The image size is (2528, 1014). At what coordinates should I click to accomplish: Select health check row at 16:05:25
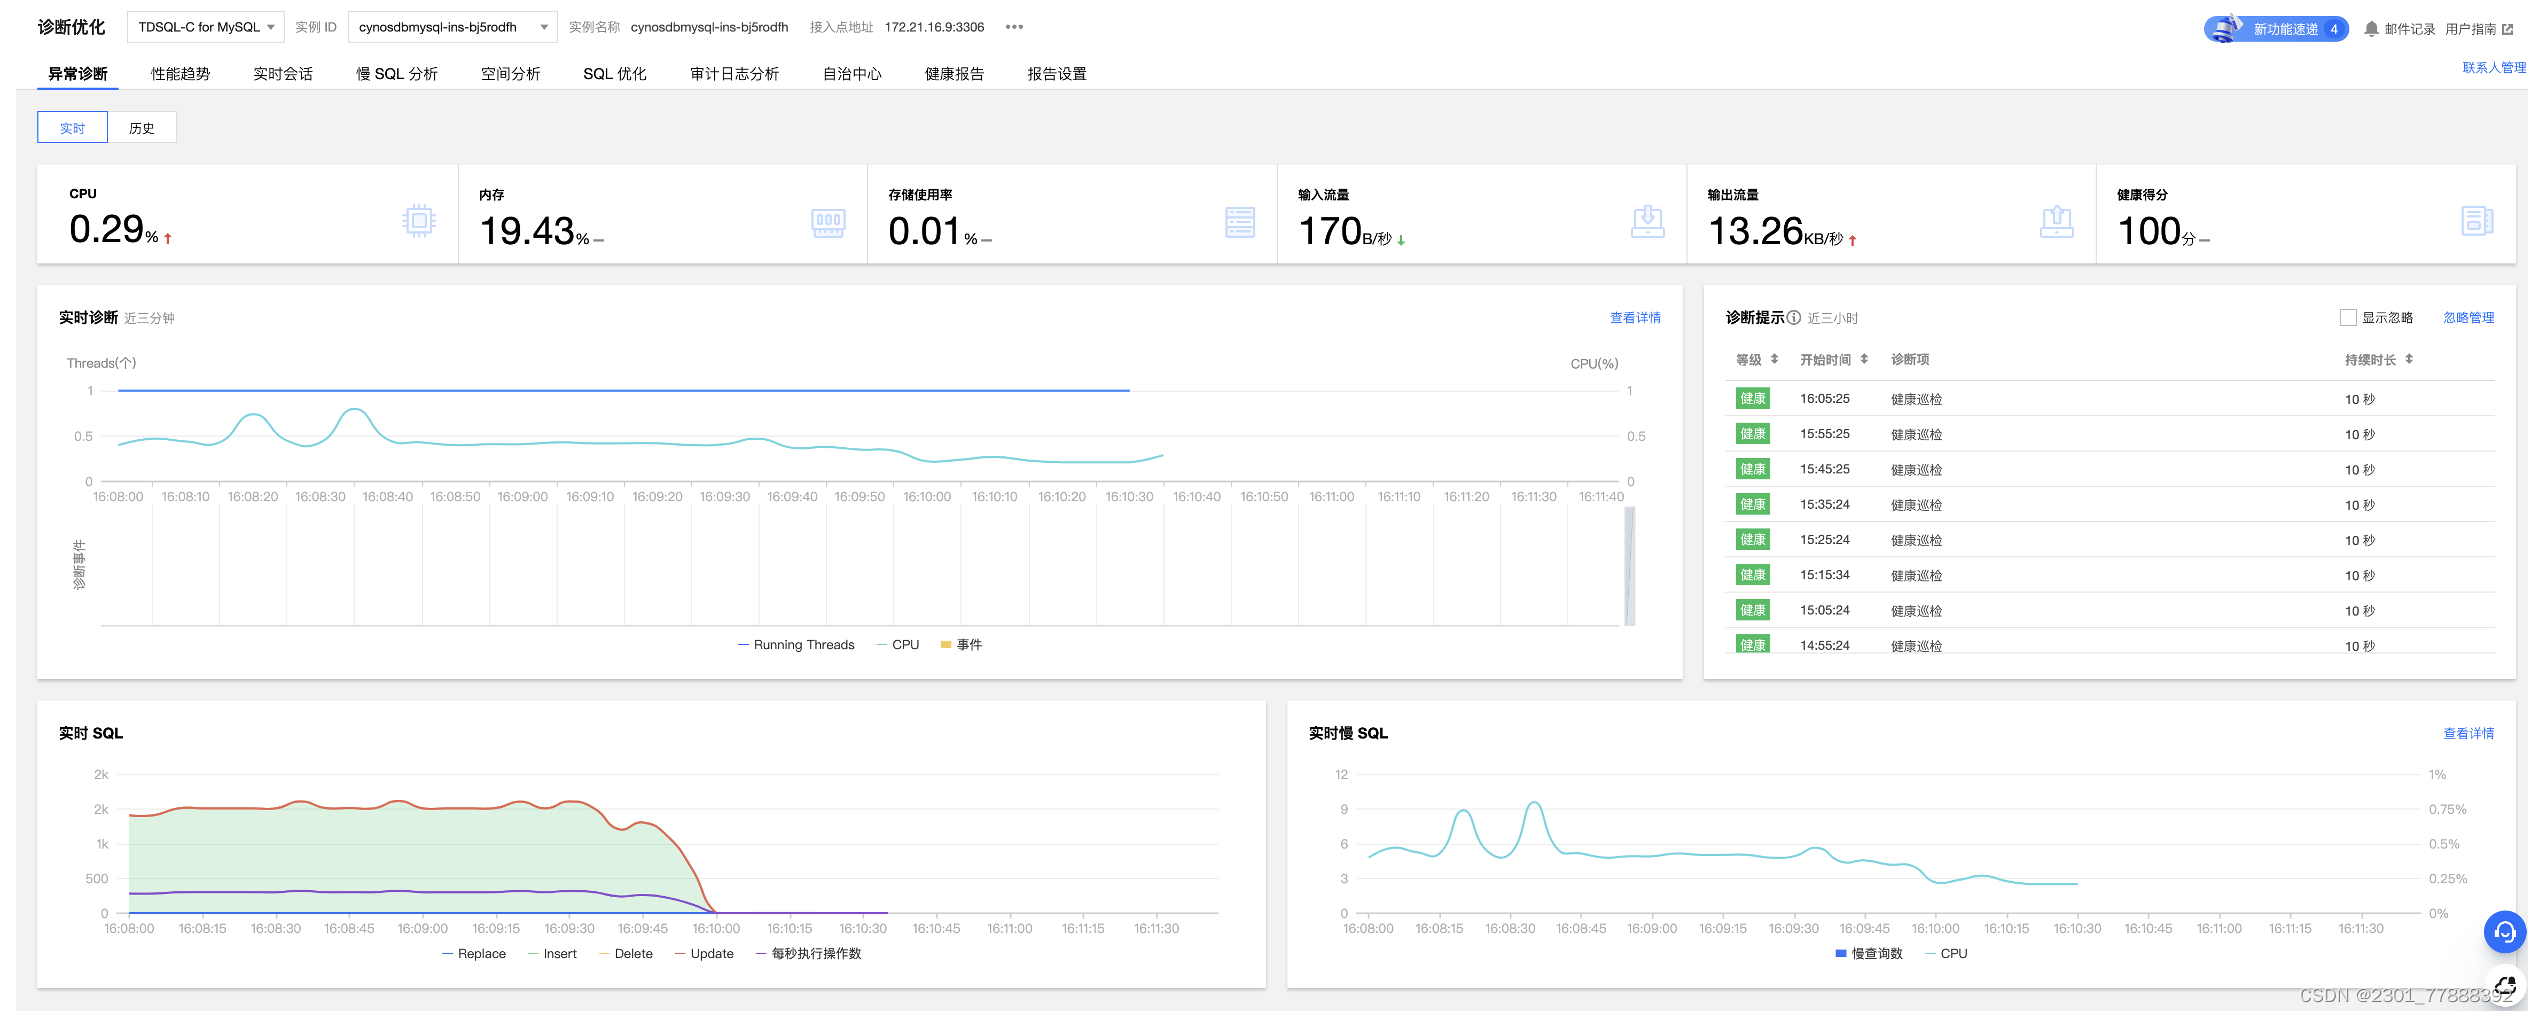2110,399
